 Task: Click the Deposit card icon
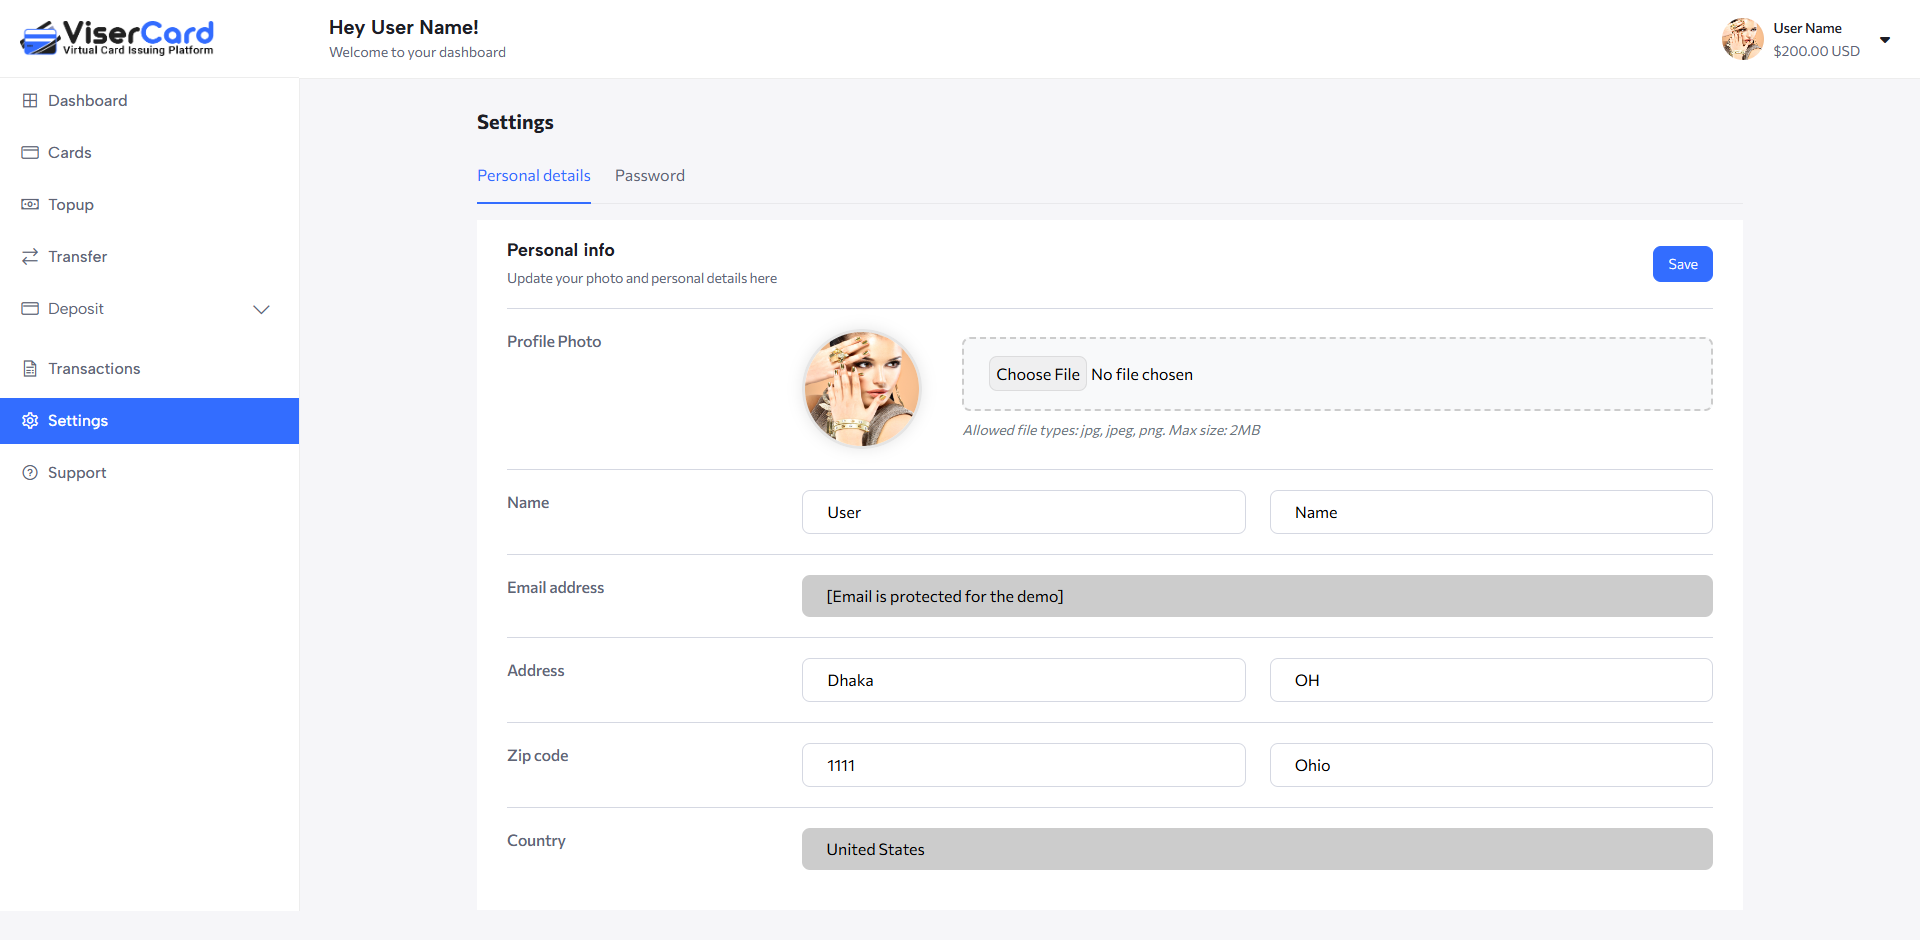(30, 309)
